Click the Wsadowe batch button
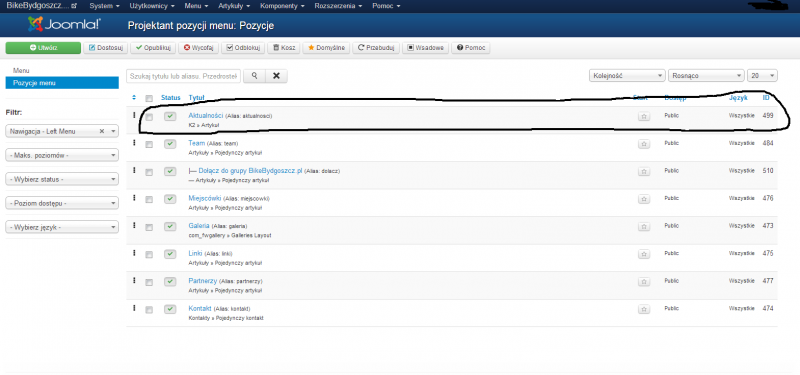 (426, 47)
